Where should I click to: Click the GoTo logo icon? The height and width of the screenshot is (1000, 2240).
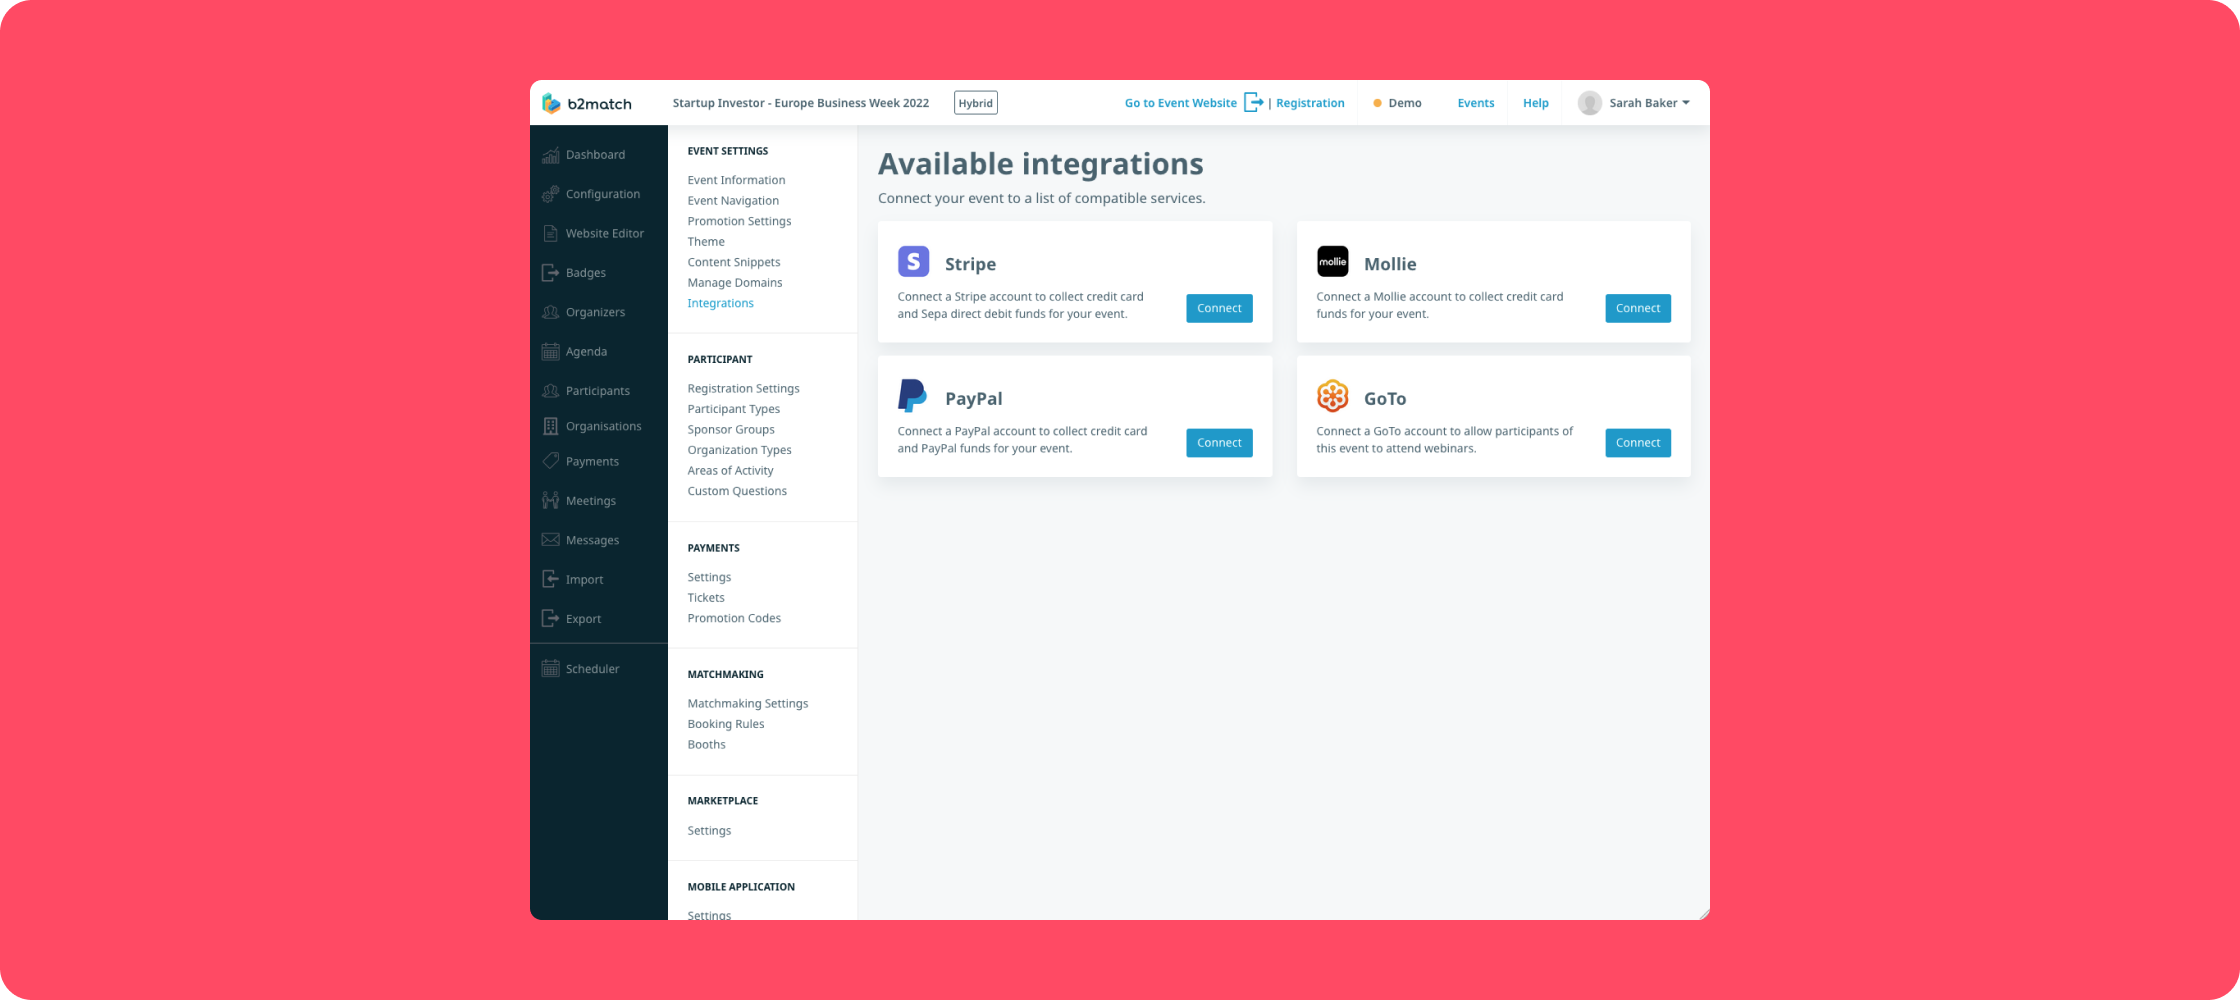tap(1332, 396)
